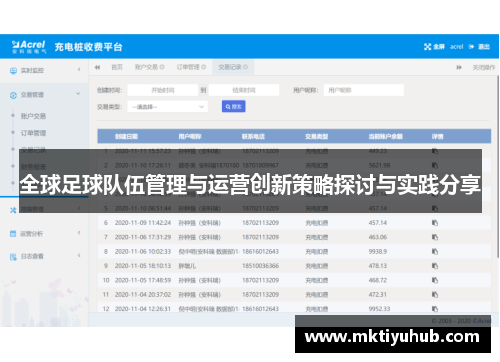The height and width of the screenshot is (362, 500).
Task: Open details icon for row 9 (2020-11-05 18:10:13)
Action: point(435,266)
